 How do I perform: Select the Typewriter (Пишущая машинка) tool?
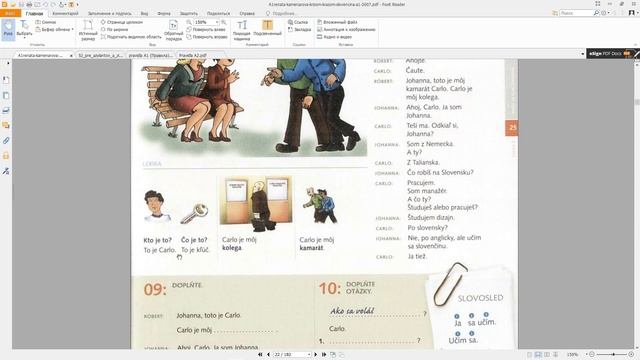[242, 30]
